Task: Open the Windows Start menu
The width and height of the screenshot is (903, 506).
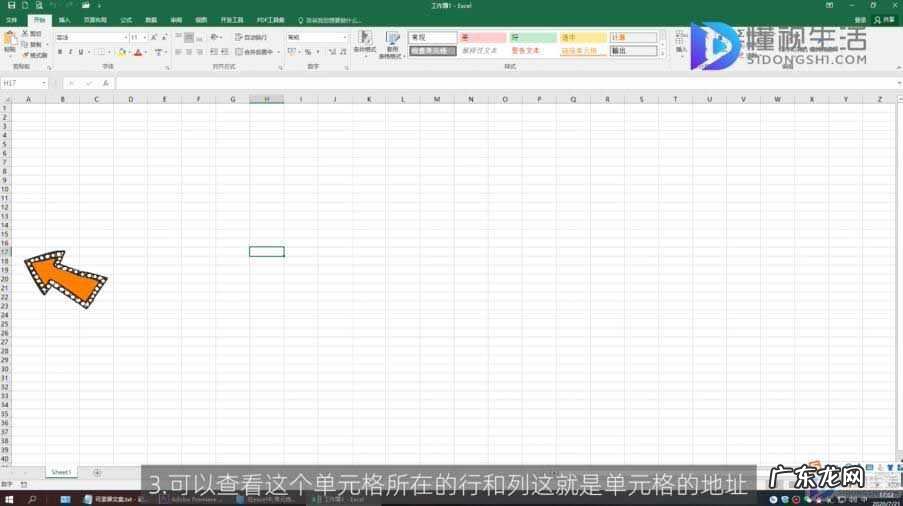Action: point(9,499)
